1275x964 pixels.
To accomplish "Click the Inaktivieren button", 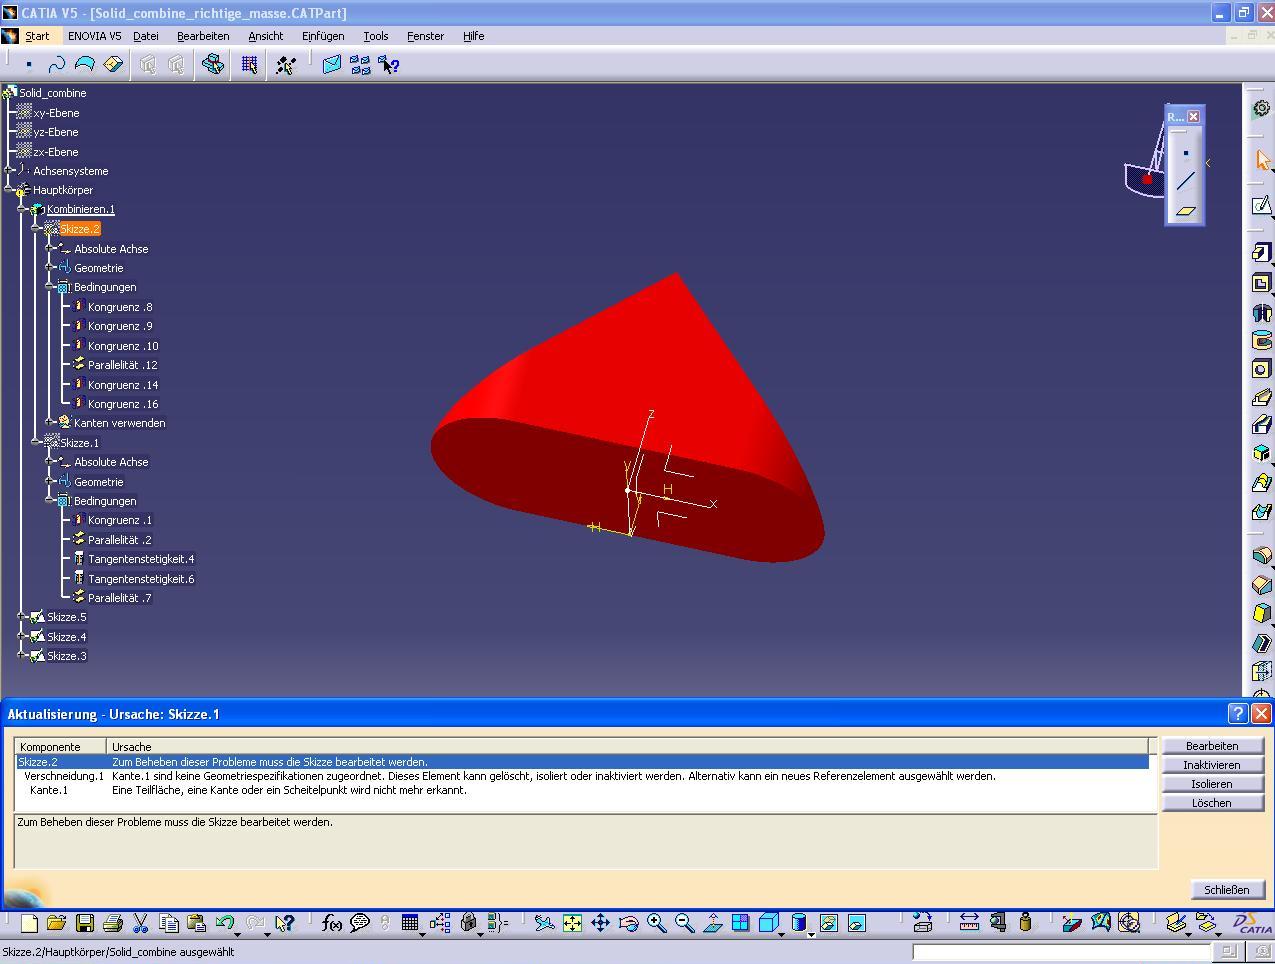I will click(x=1212, y=765).
